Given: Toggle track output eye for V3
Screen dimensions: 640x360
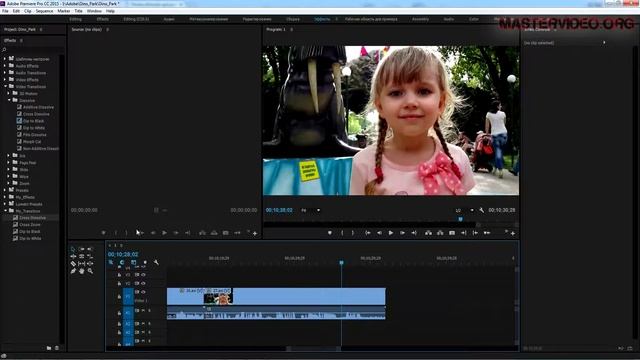Looking at the screenshot, I should pyautogui.click(x=143, y=275).
